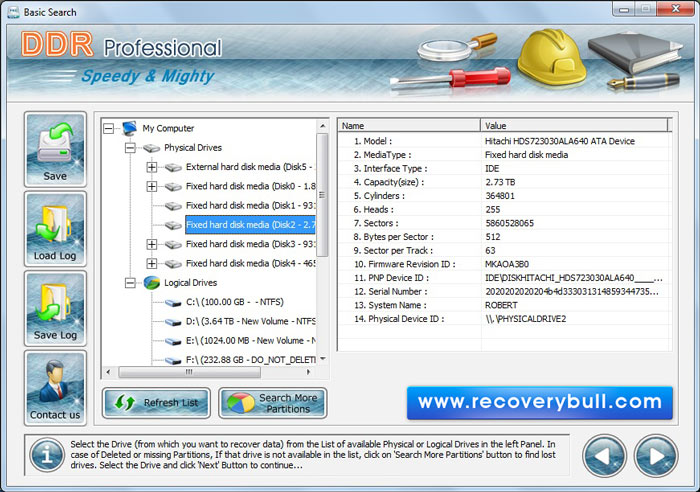
Task: Open the Contact us button
Action: click(55, 388)
